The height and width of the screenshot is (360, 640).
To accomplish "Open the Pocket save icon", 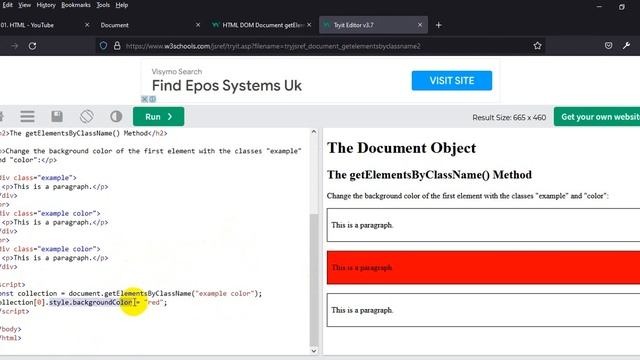I will click(x=609, y=45).
